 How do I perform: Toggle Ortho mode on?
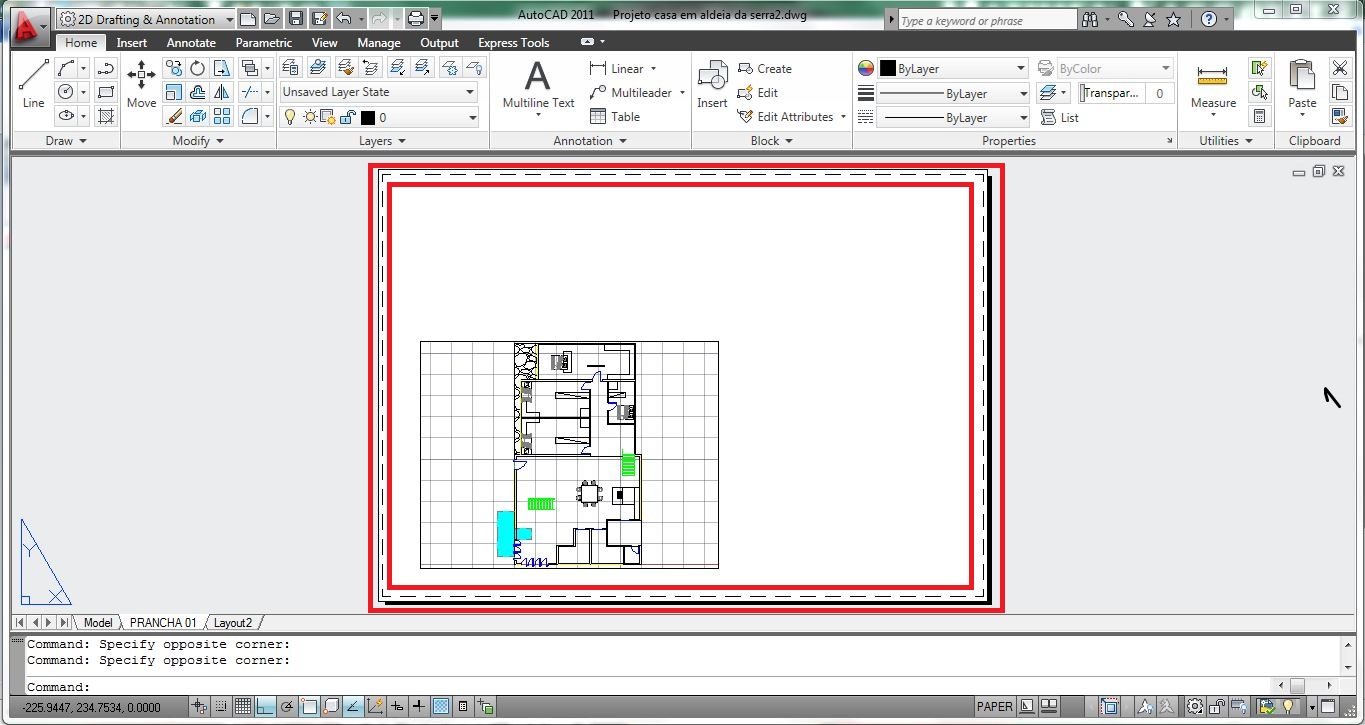click(x=264, y=706)
